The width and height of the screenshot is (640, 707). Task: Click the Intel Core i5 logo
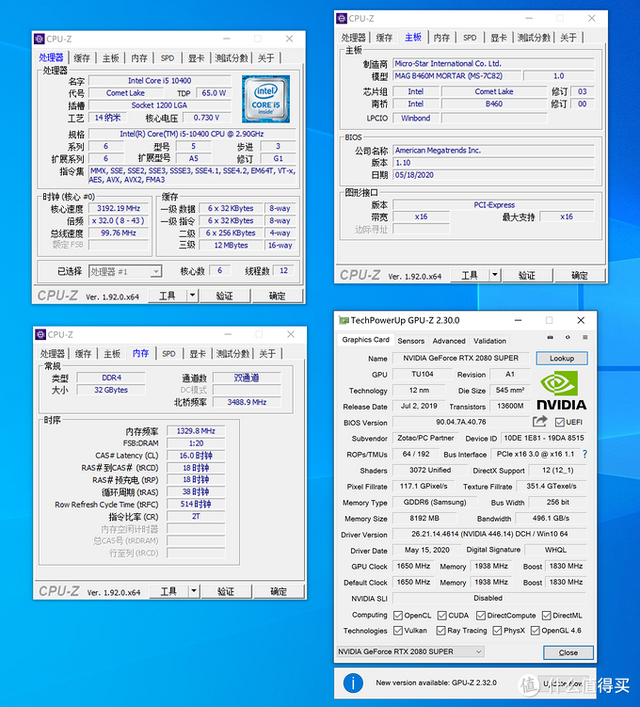click(266, 99)
